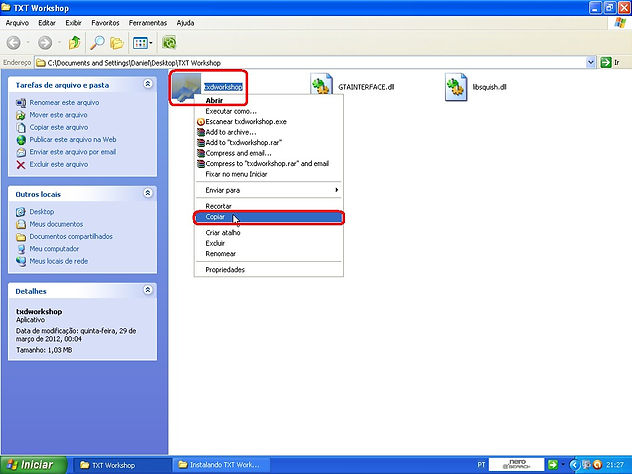Open the Ferramentas menu
The width and height of the screenshot is (632, 474).
click(148, 23)
